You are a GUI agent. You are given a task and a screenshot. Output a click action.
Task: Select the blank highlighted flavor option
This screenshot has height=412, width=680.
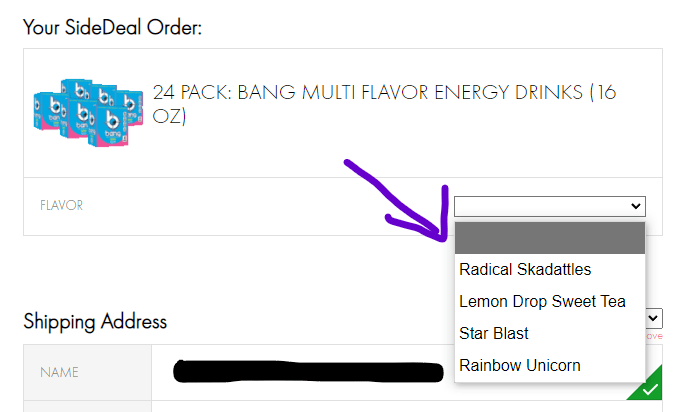pos(549,238)
